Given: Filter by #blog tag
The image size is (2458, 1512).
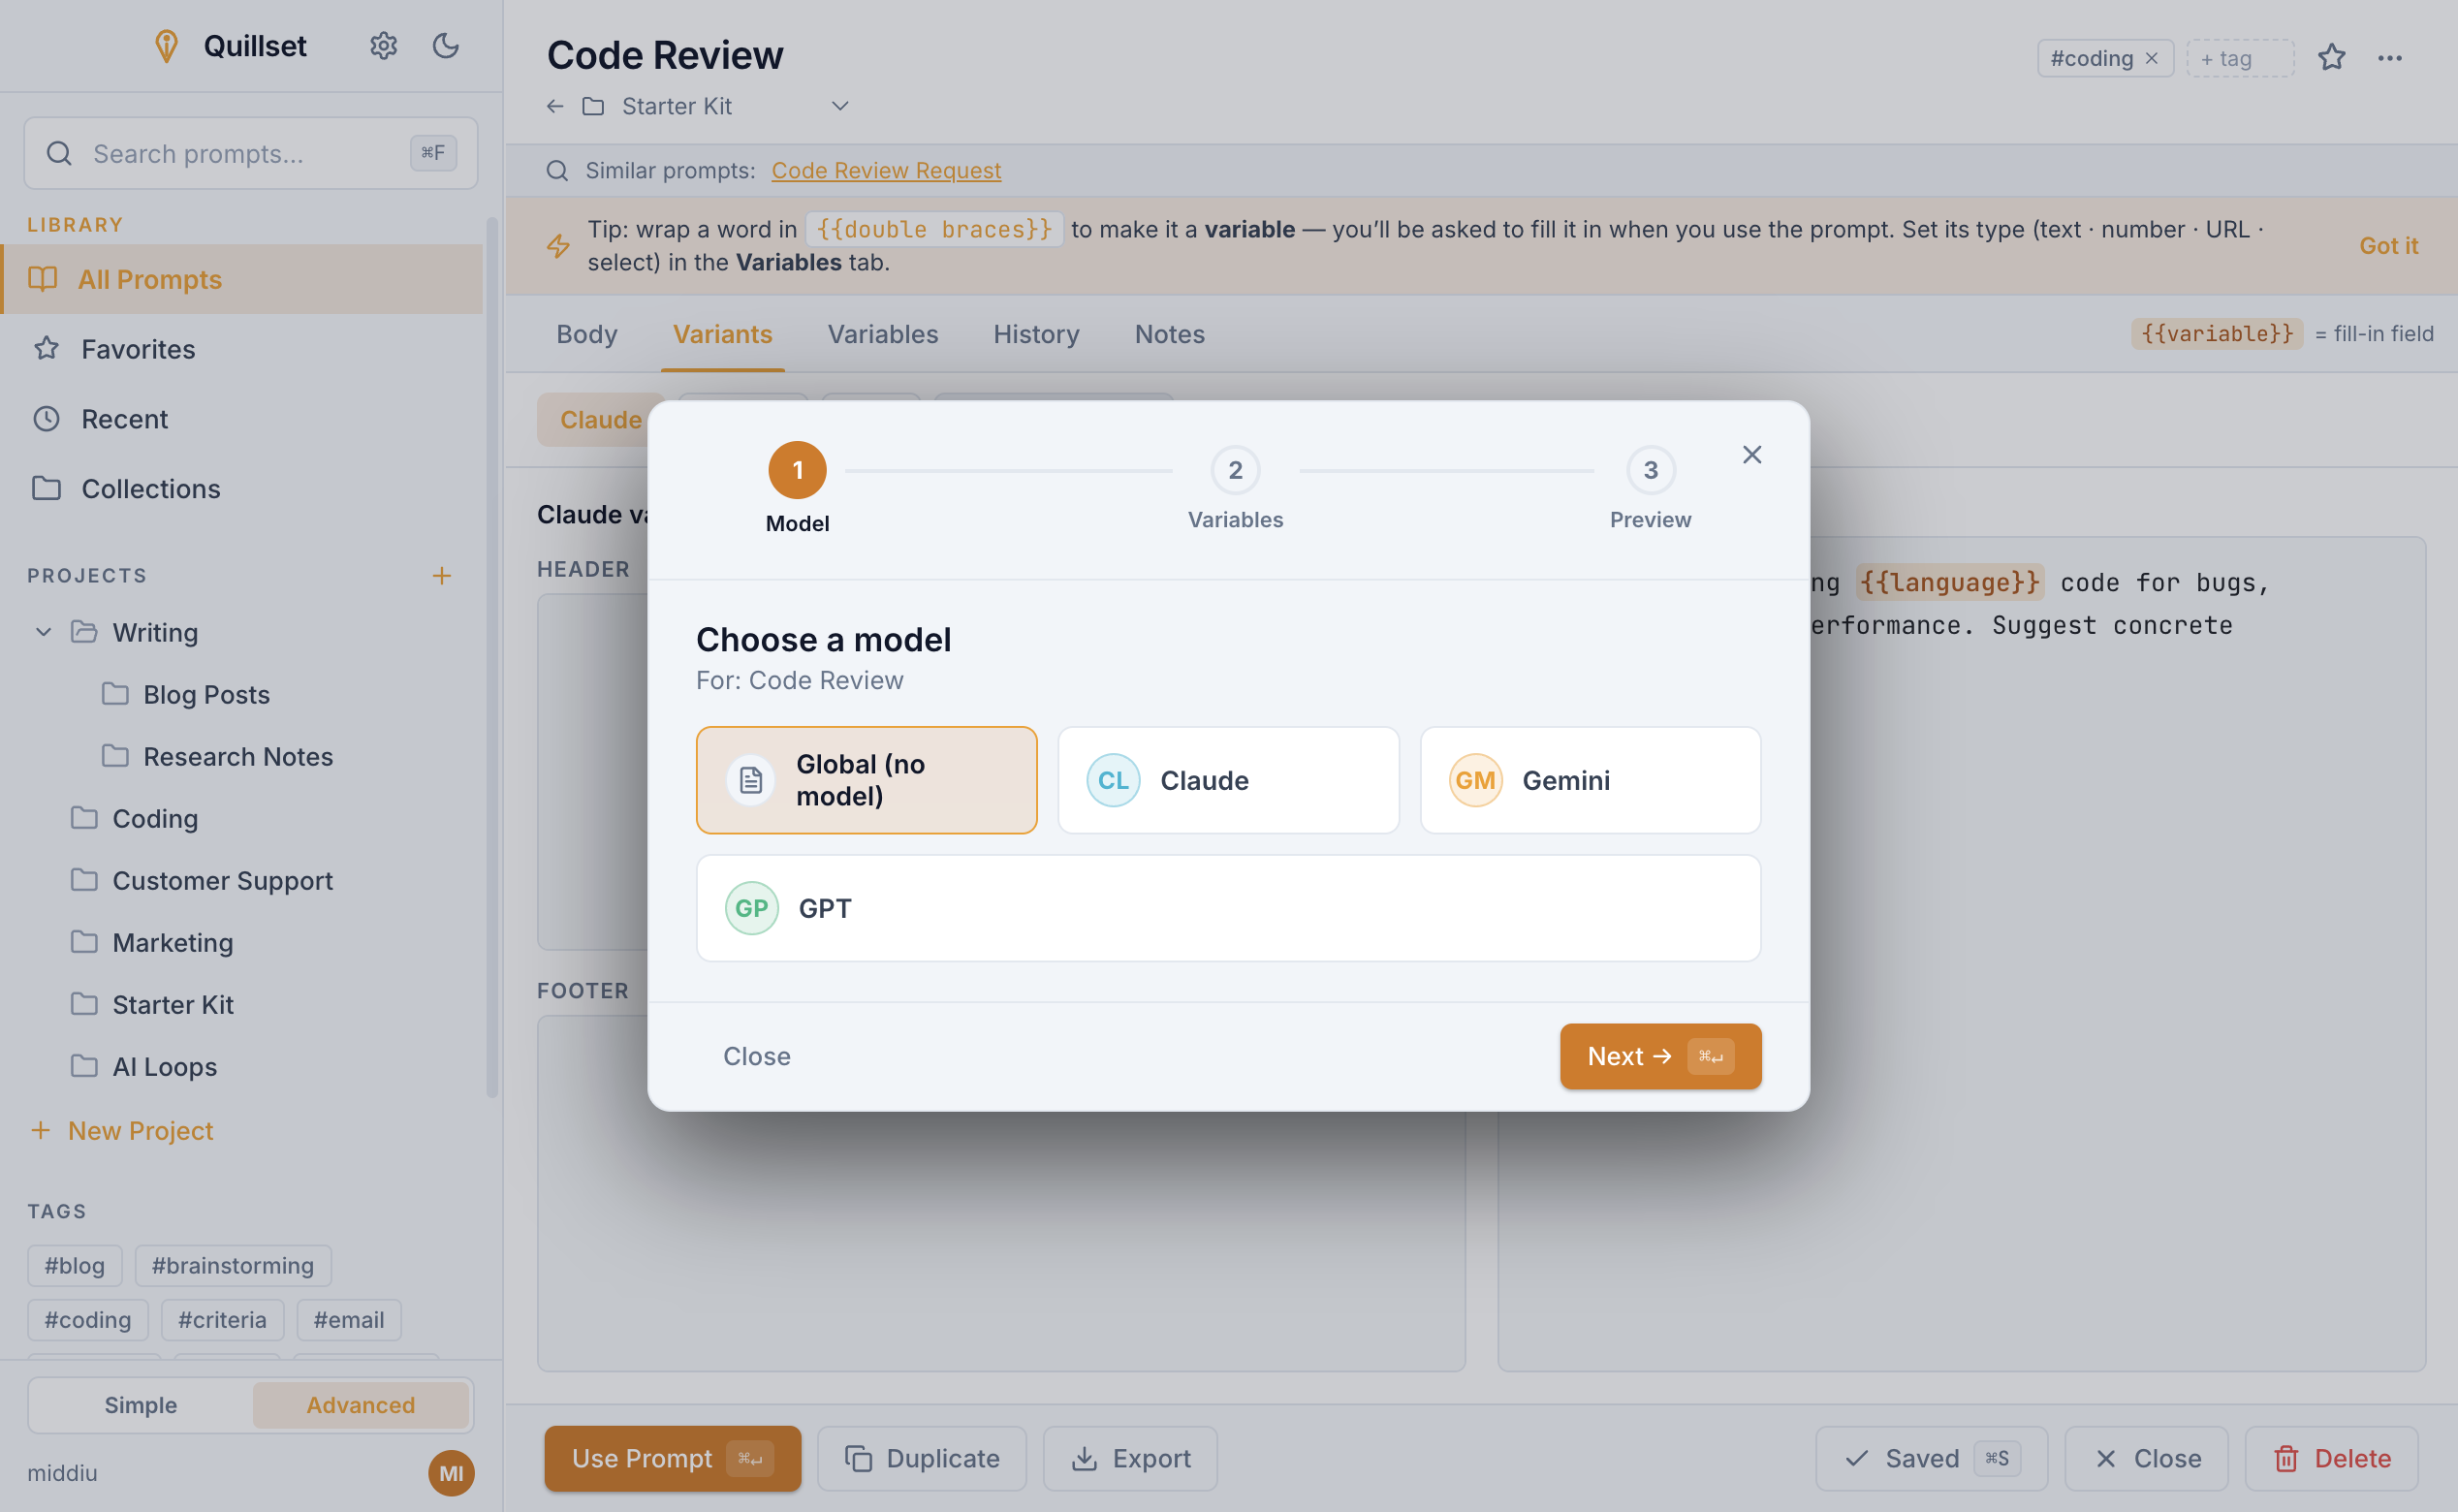Looking at the screenshot, I should click(x=75, y=1266).
